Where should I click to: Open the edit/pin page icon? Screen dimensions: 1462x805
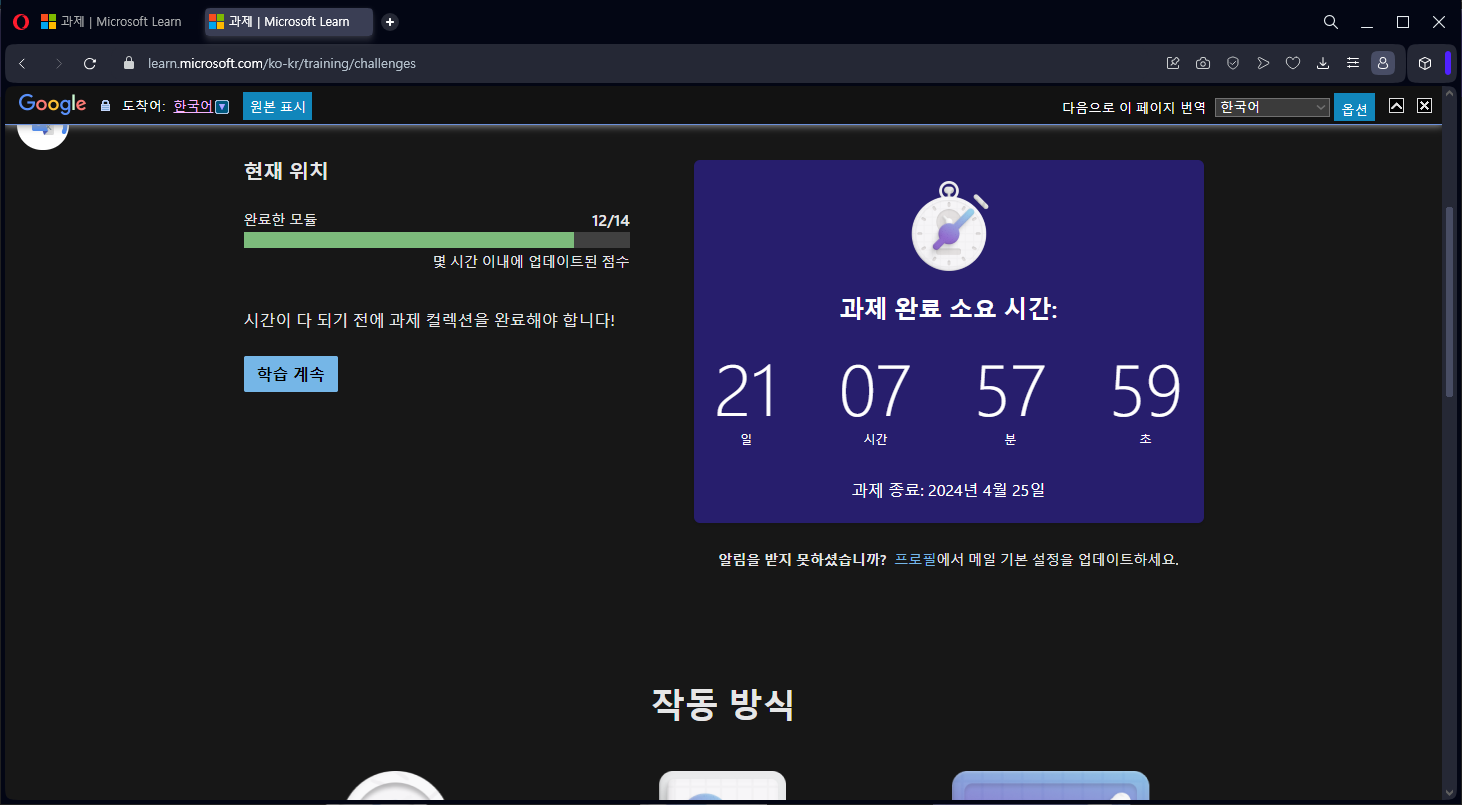[1173, 63]
